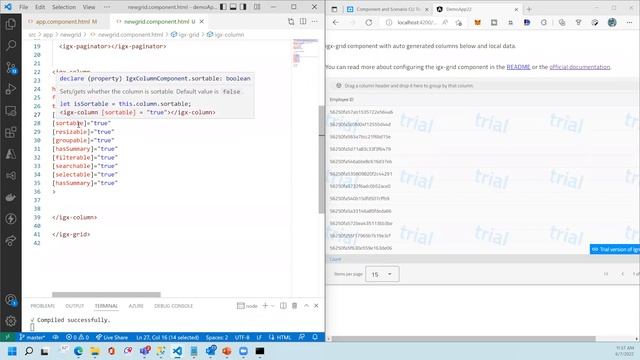This screenshot has height=360, width=640.
Task: Open the Thunder Client lightning icon view
Action: click(x=11, y=219)
